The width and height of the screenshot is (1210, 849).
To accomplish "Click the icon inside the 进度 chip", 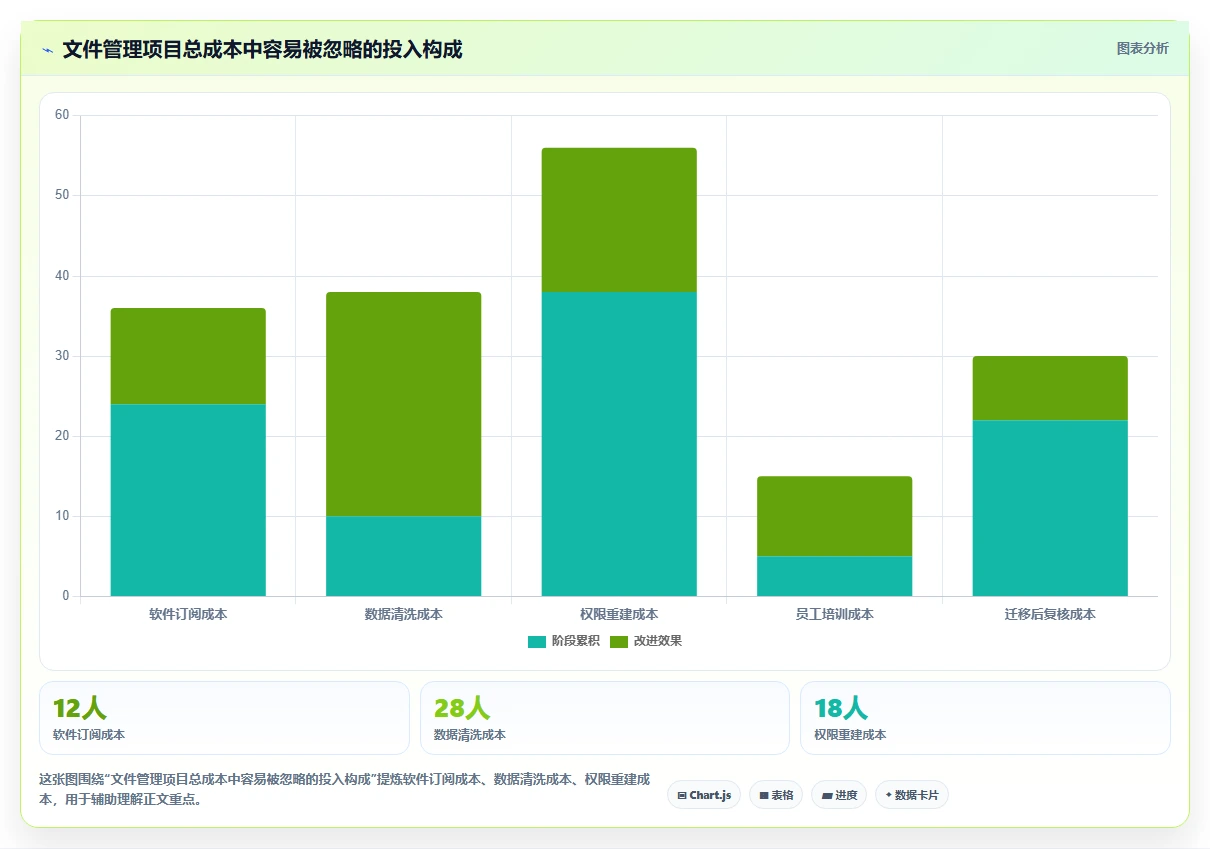I will [x=827, y=796].
